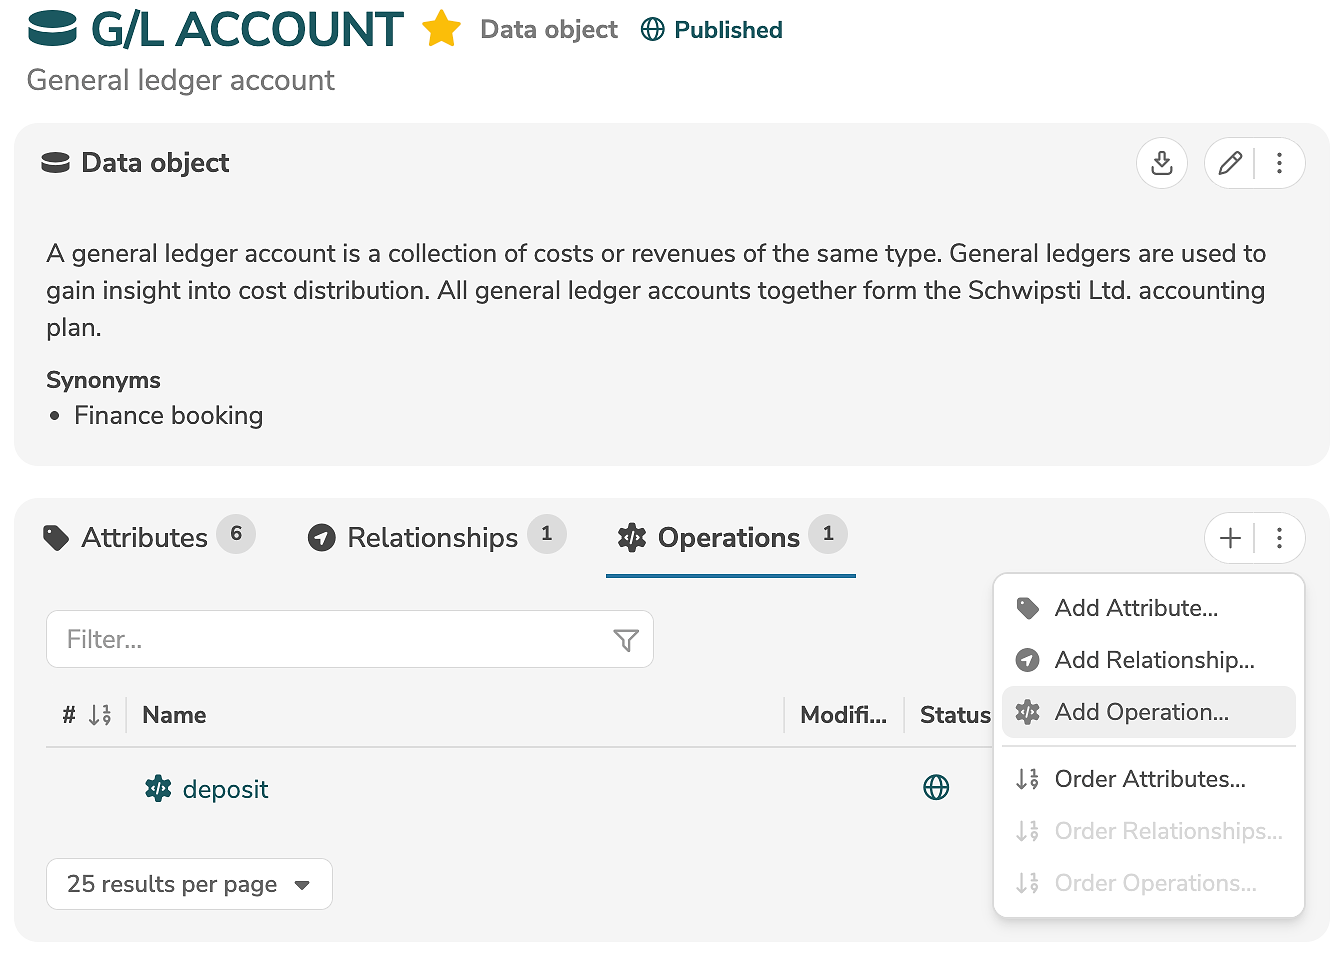The height and width of the screenshot is (954, 1342).
Task: Click into the Filter input field
Action: (x=330, y=640)
